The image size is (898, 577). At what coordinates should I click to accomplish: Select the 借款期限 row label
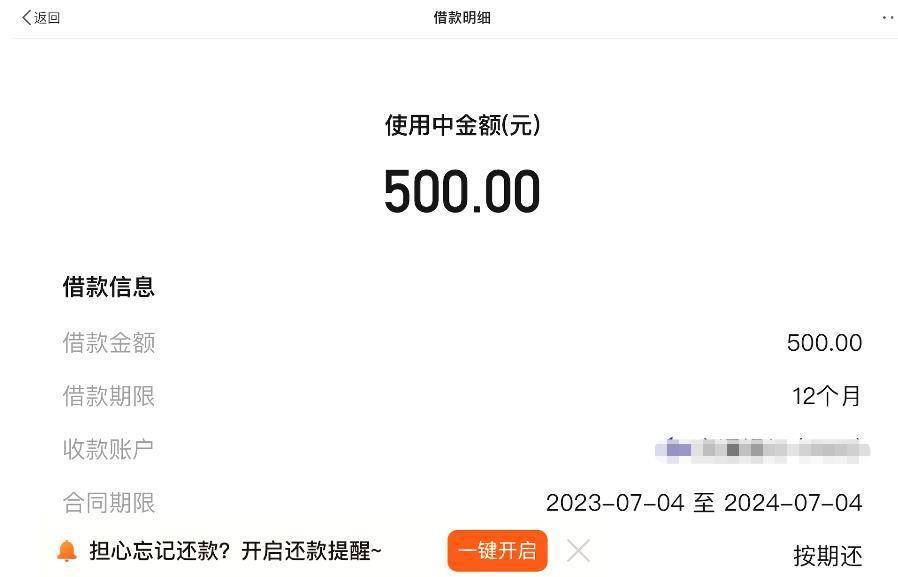click(109, 396)
